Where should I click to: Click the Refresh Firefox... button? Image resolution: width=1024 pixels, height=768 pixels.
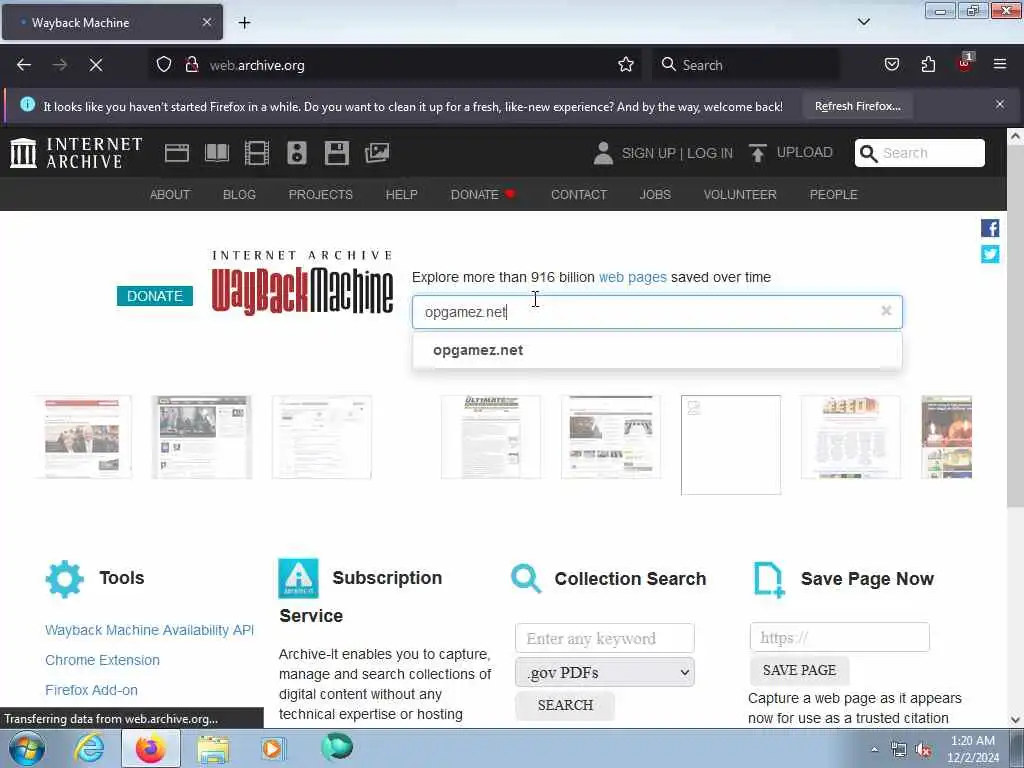(x=857, y=106)
